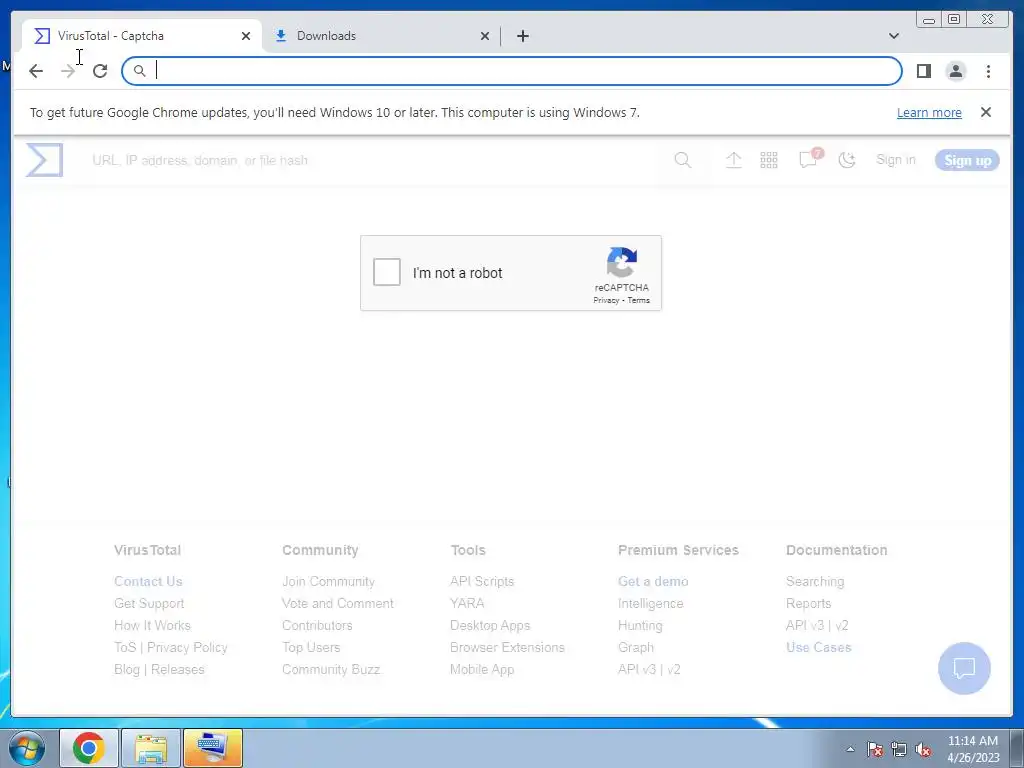1024x768 pixels.
Task: Open the apps grid icon
Action: (x=769, y=160)
